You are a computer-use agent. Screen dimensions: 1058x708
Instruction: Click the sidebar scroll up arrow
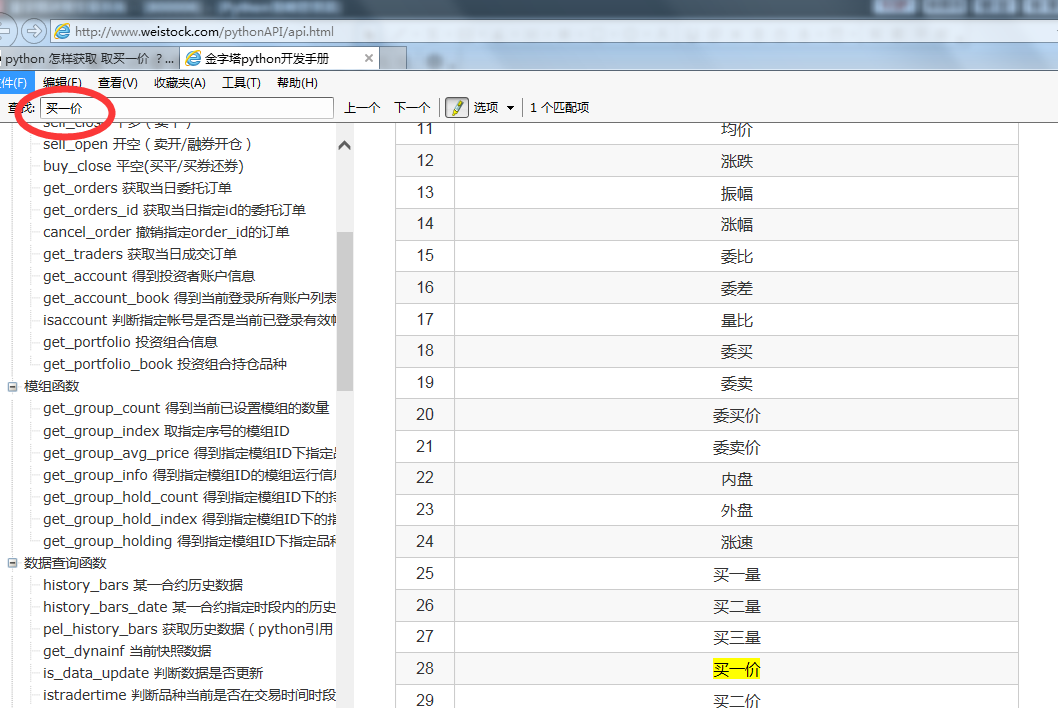(344, 145)
